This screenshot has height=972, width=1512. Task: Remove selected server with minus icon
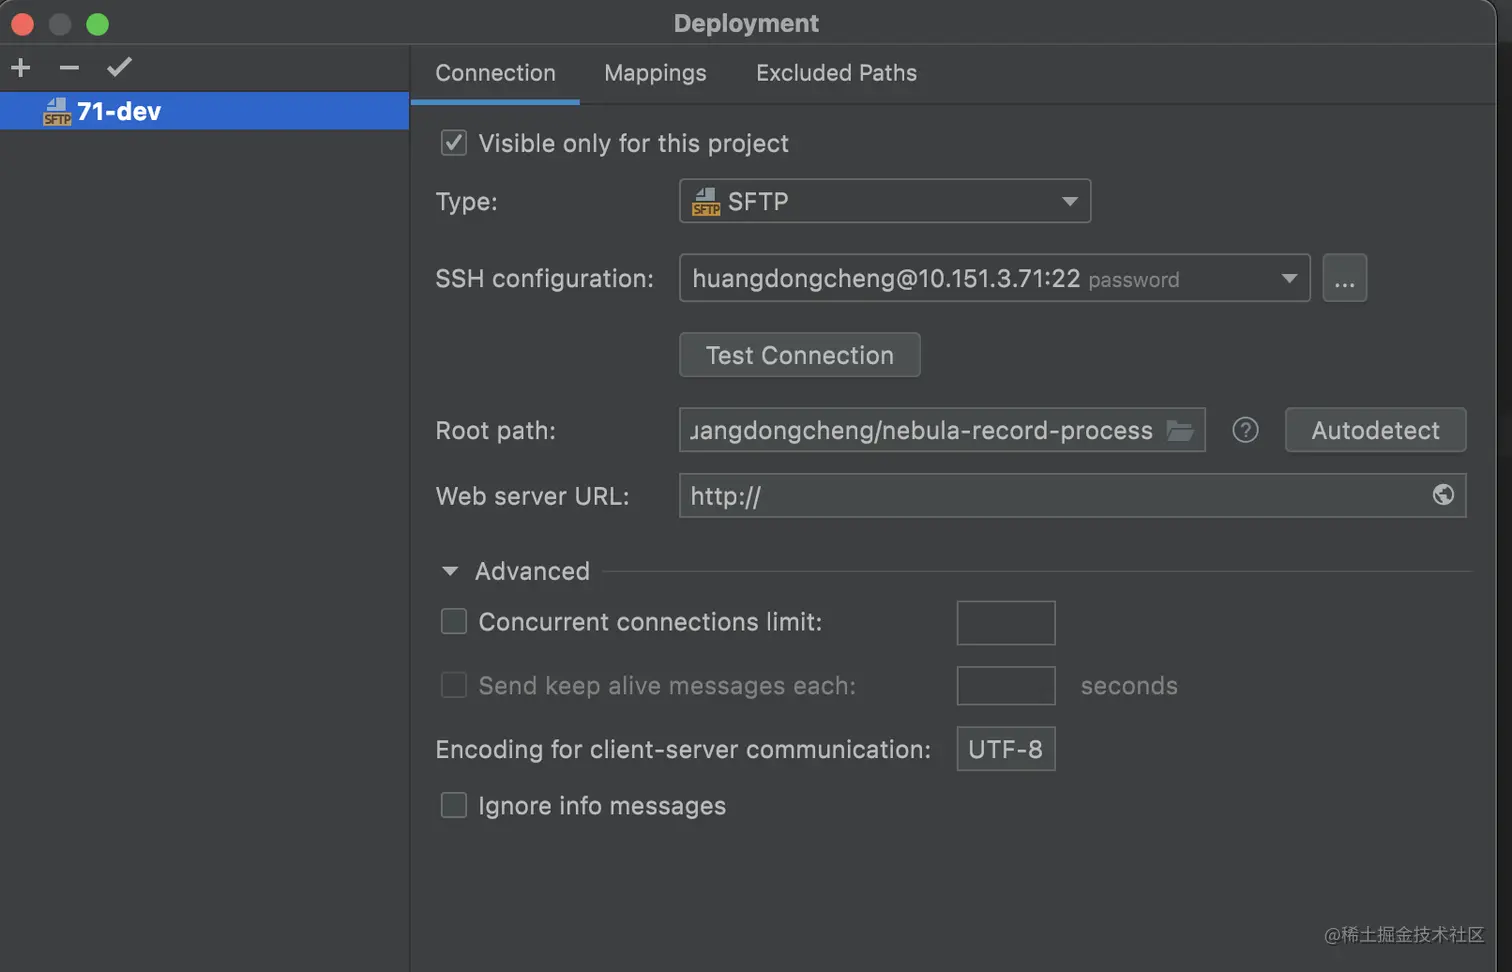[69, 68]
